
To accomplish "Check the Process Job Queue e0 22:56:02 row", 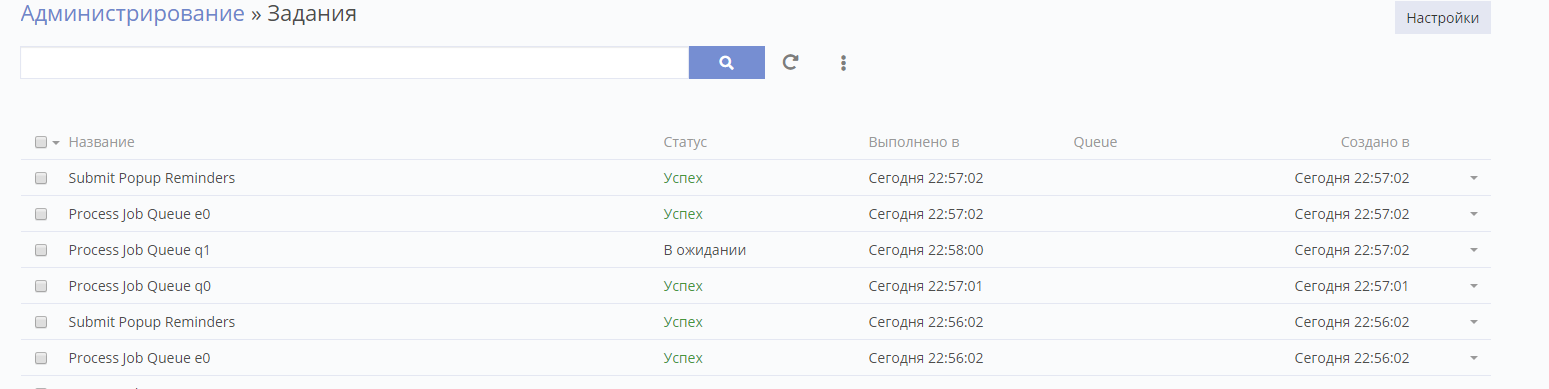I will (x=41, y=358).
